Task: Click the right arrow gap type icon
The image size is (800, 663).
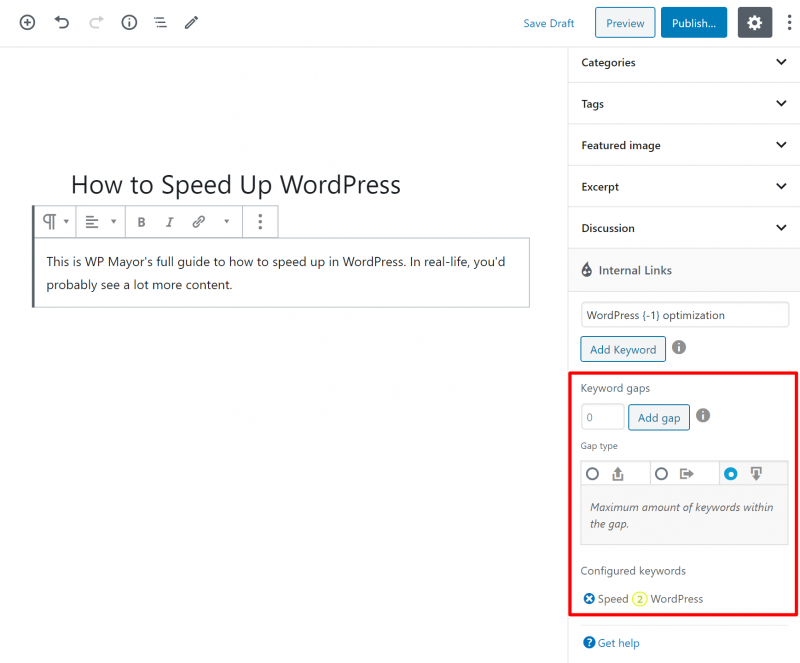Action: pos(687,474)
